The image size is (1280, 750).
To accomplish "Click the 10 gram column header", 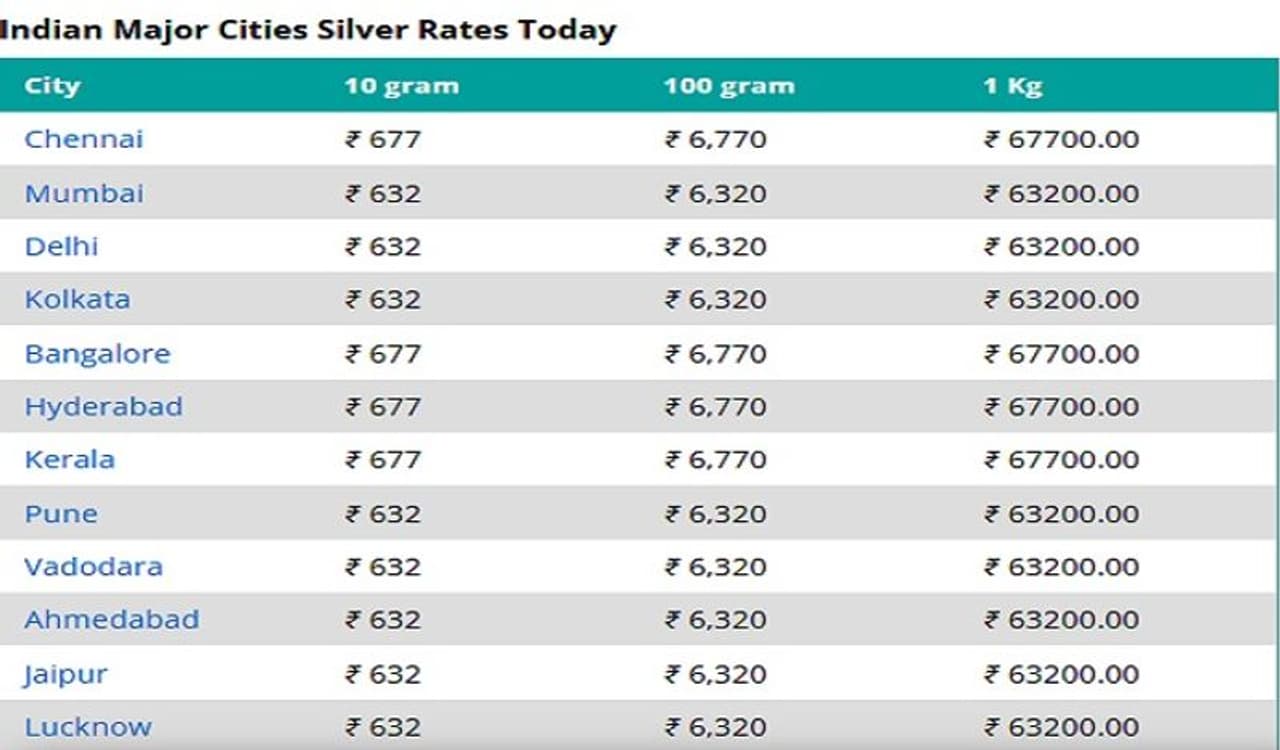I will [401, 86].
